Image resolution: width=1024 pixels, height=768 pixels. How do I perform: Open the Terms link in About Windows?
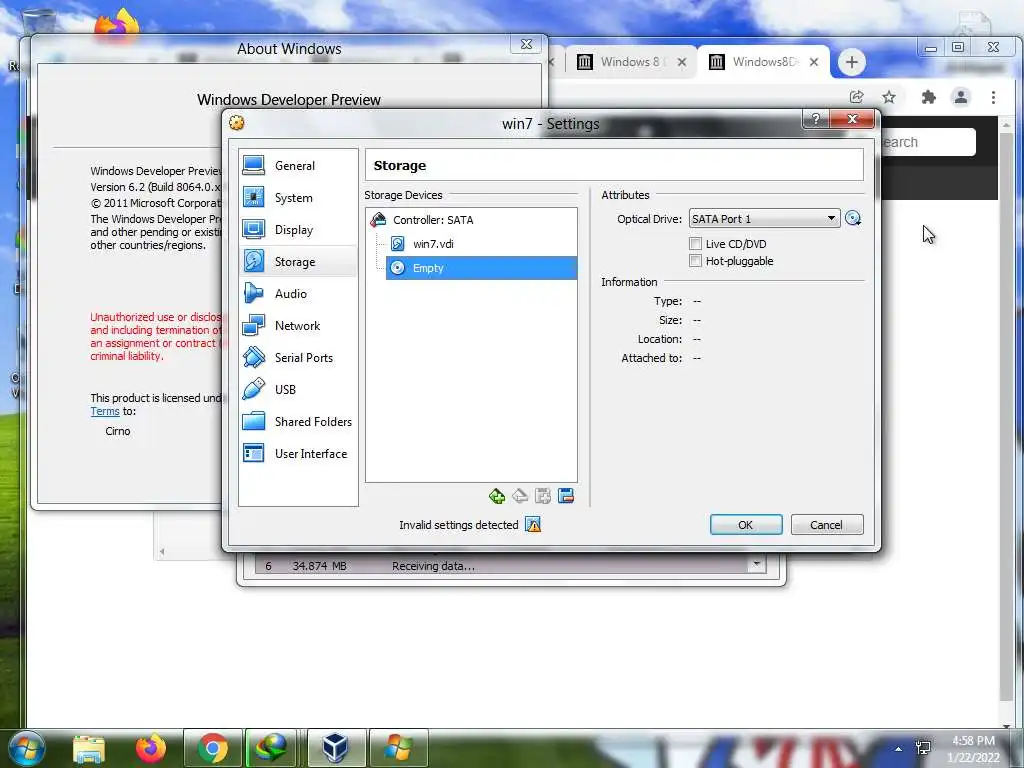[104, 411]
